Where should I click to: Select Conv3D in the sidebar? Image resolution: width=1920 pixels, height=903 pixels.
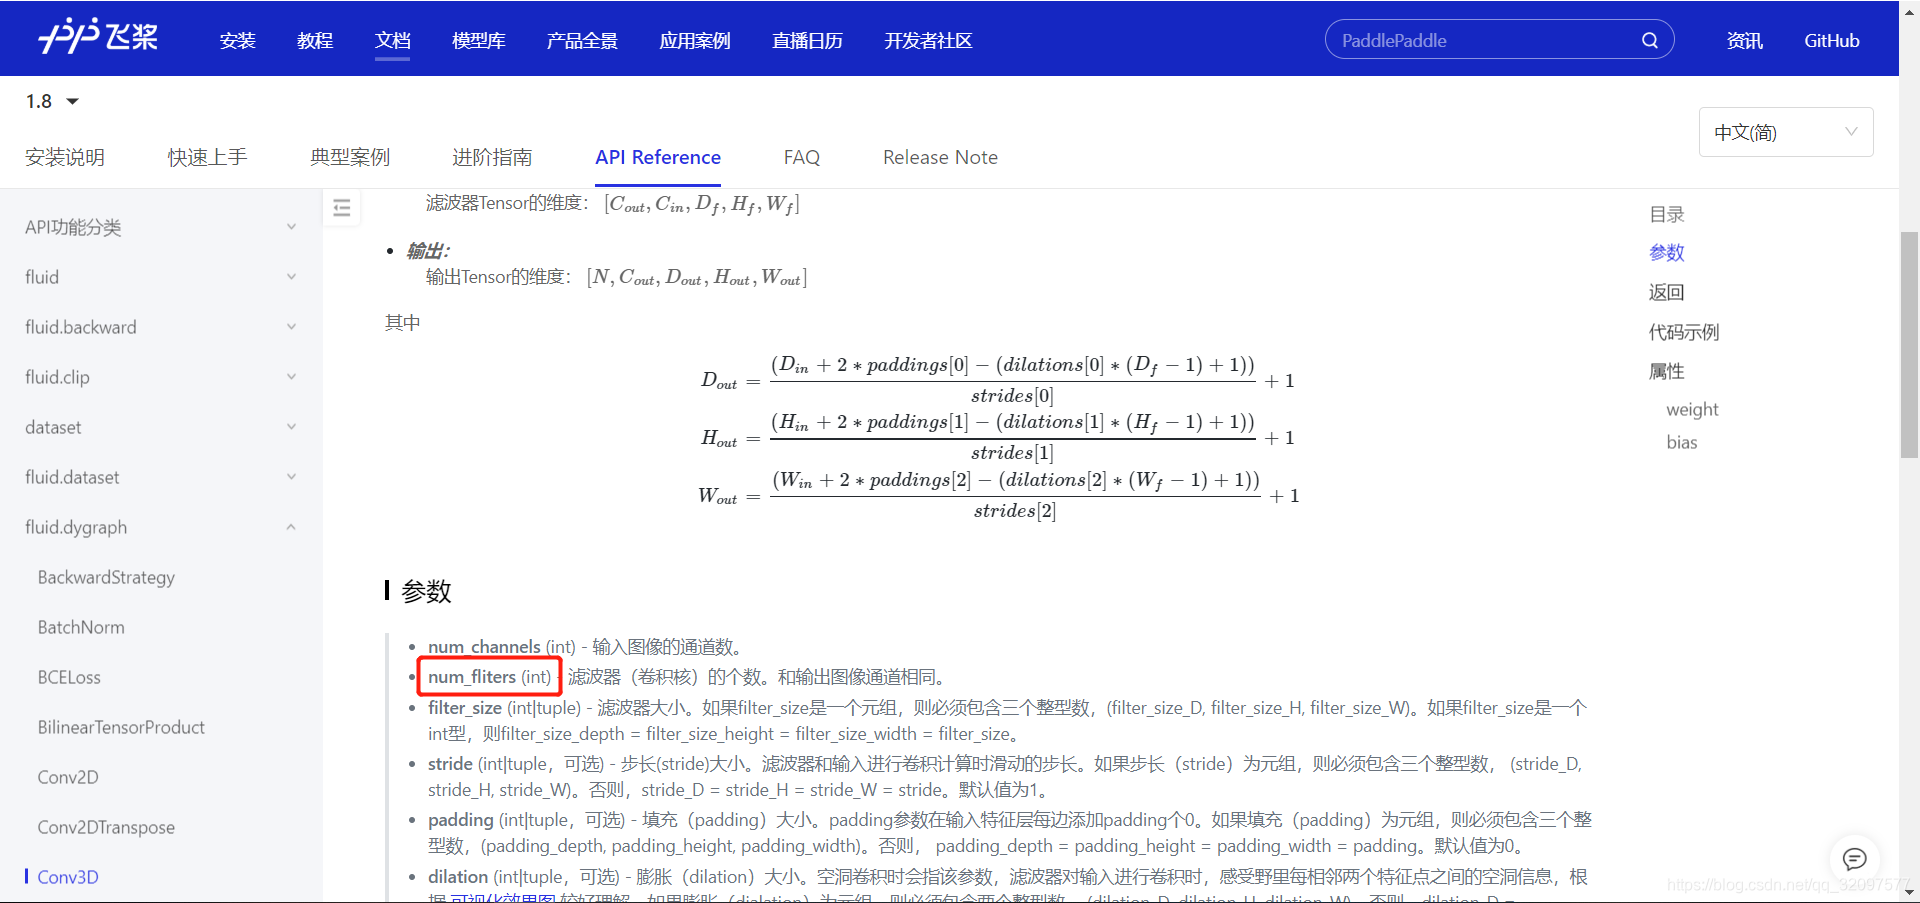pyautogui.click(x=68, y=877)
